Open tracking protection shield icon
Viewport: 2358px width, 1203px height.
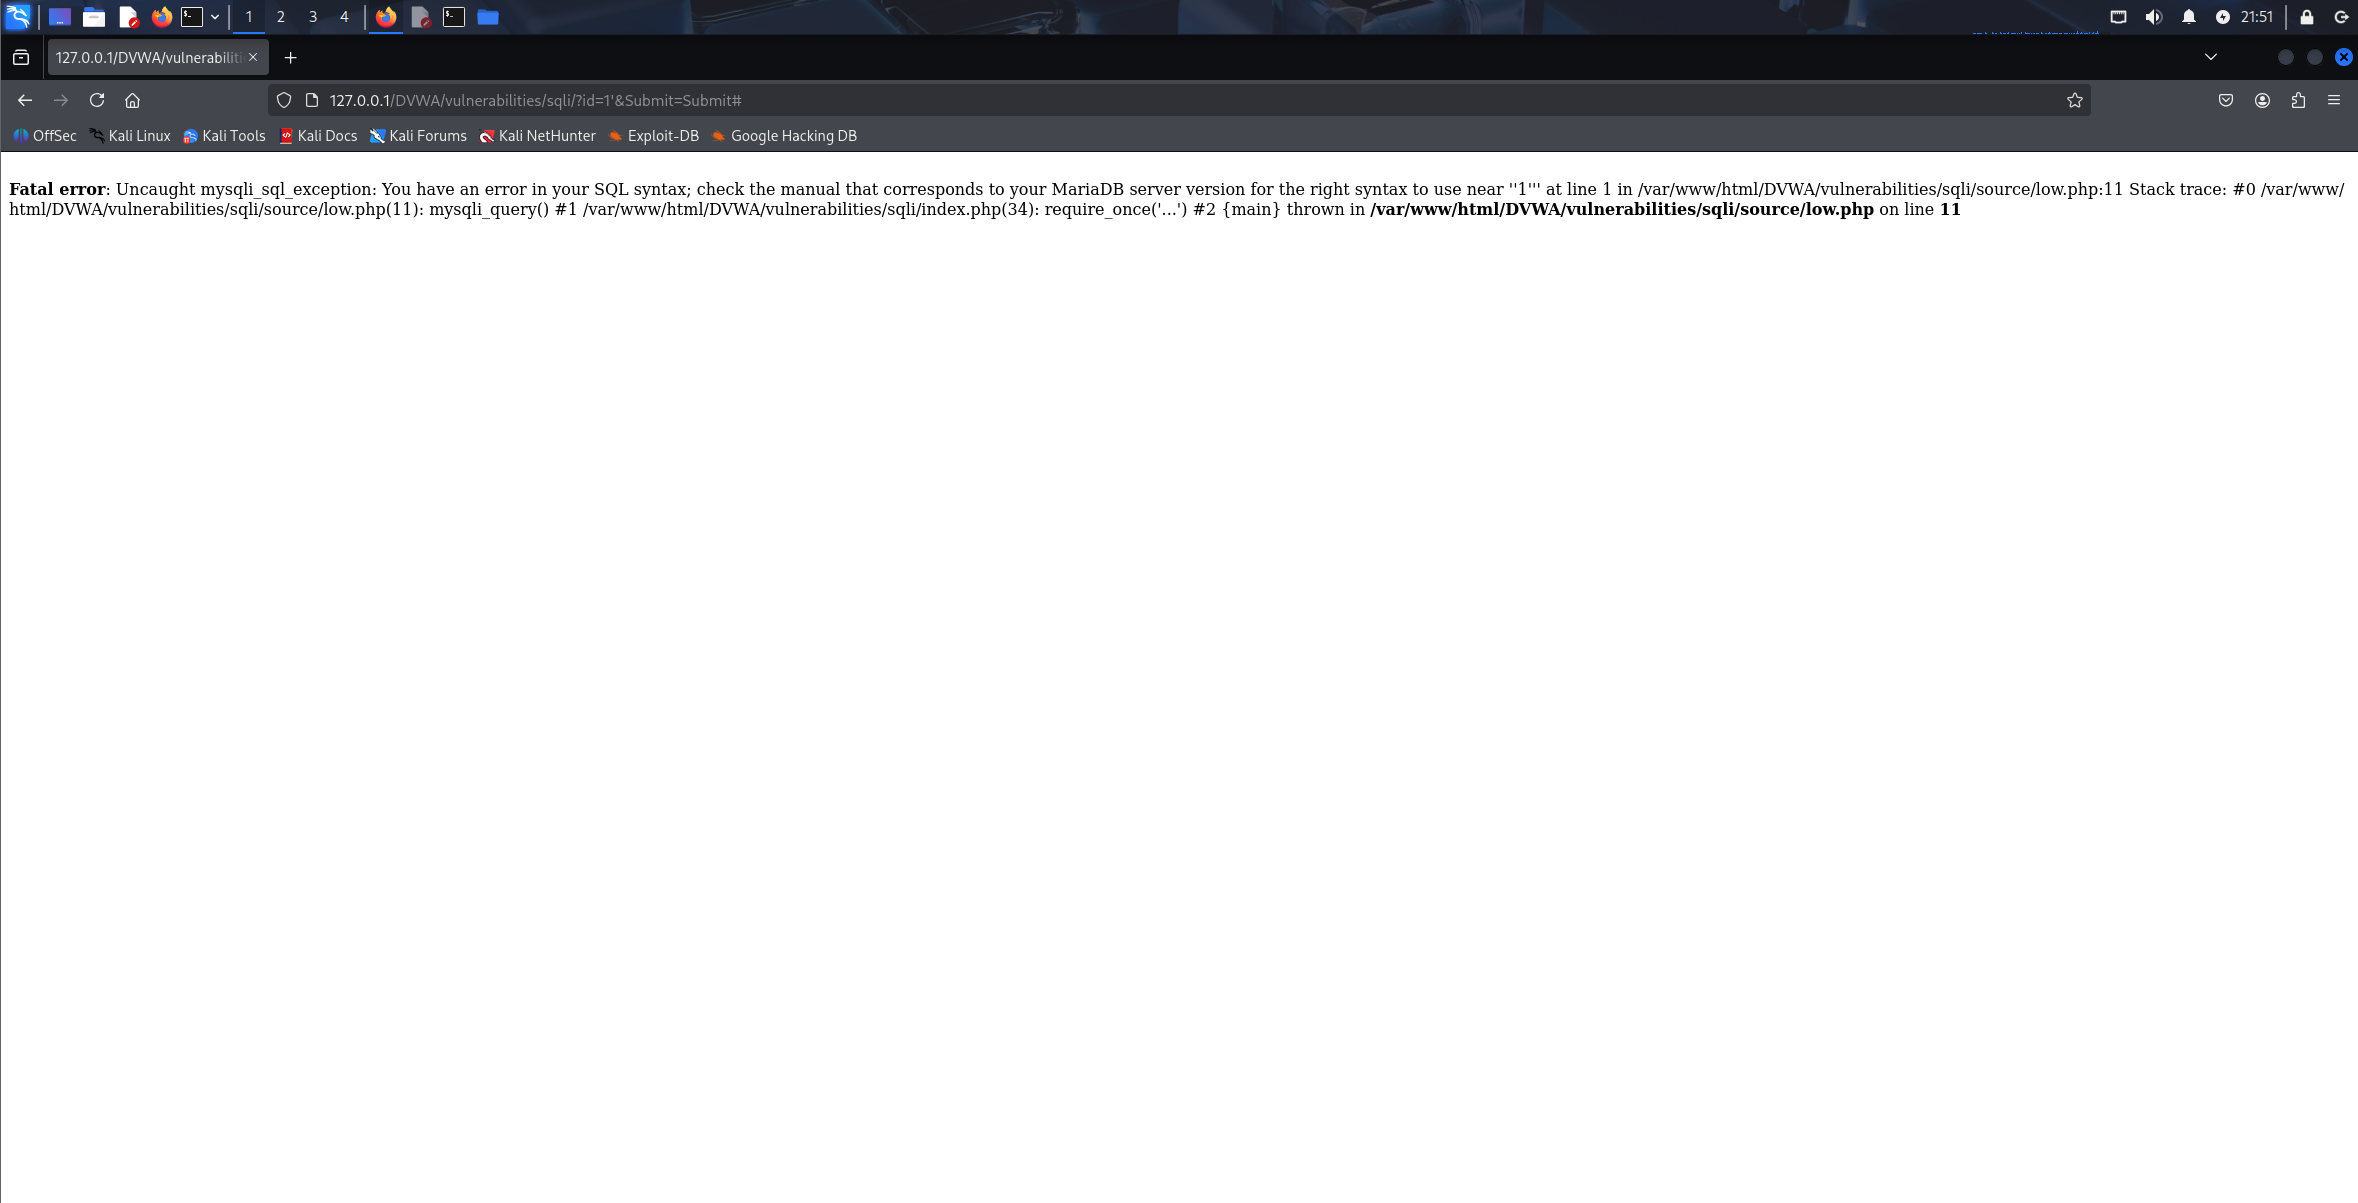284,100
